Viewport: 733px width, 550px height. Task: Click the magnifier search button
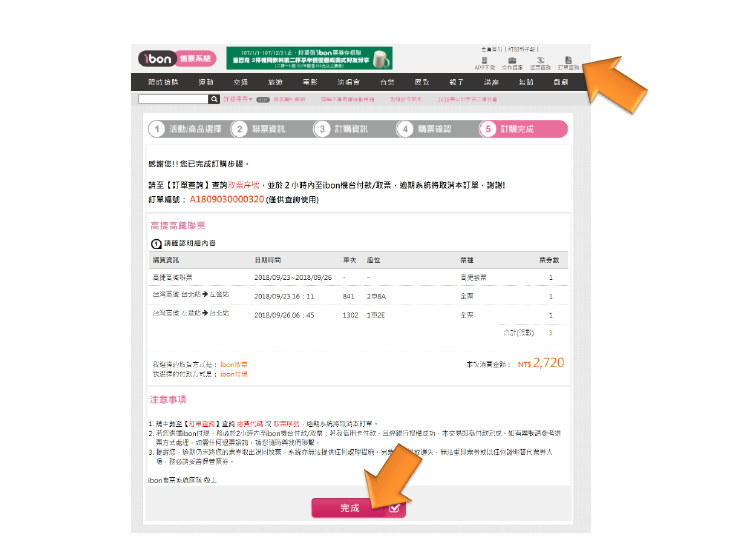(214, 100)
